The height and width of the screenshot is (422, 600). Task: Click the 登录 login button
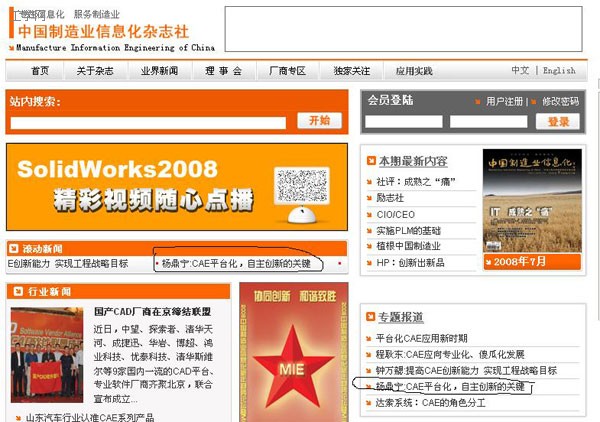click(557, 121)
